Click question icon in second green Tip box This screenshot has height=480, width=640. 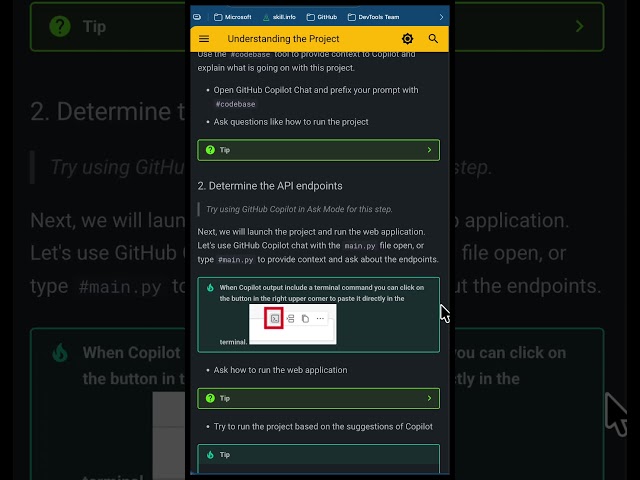tap(210, 398)
